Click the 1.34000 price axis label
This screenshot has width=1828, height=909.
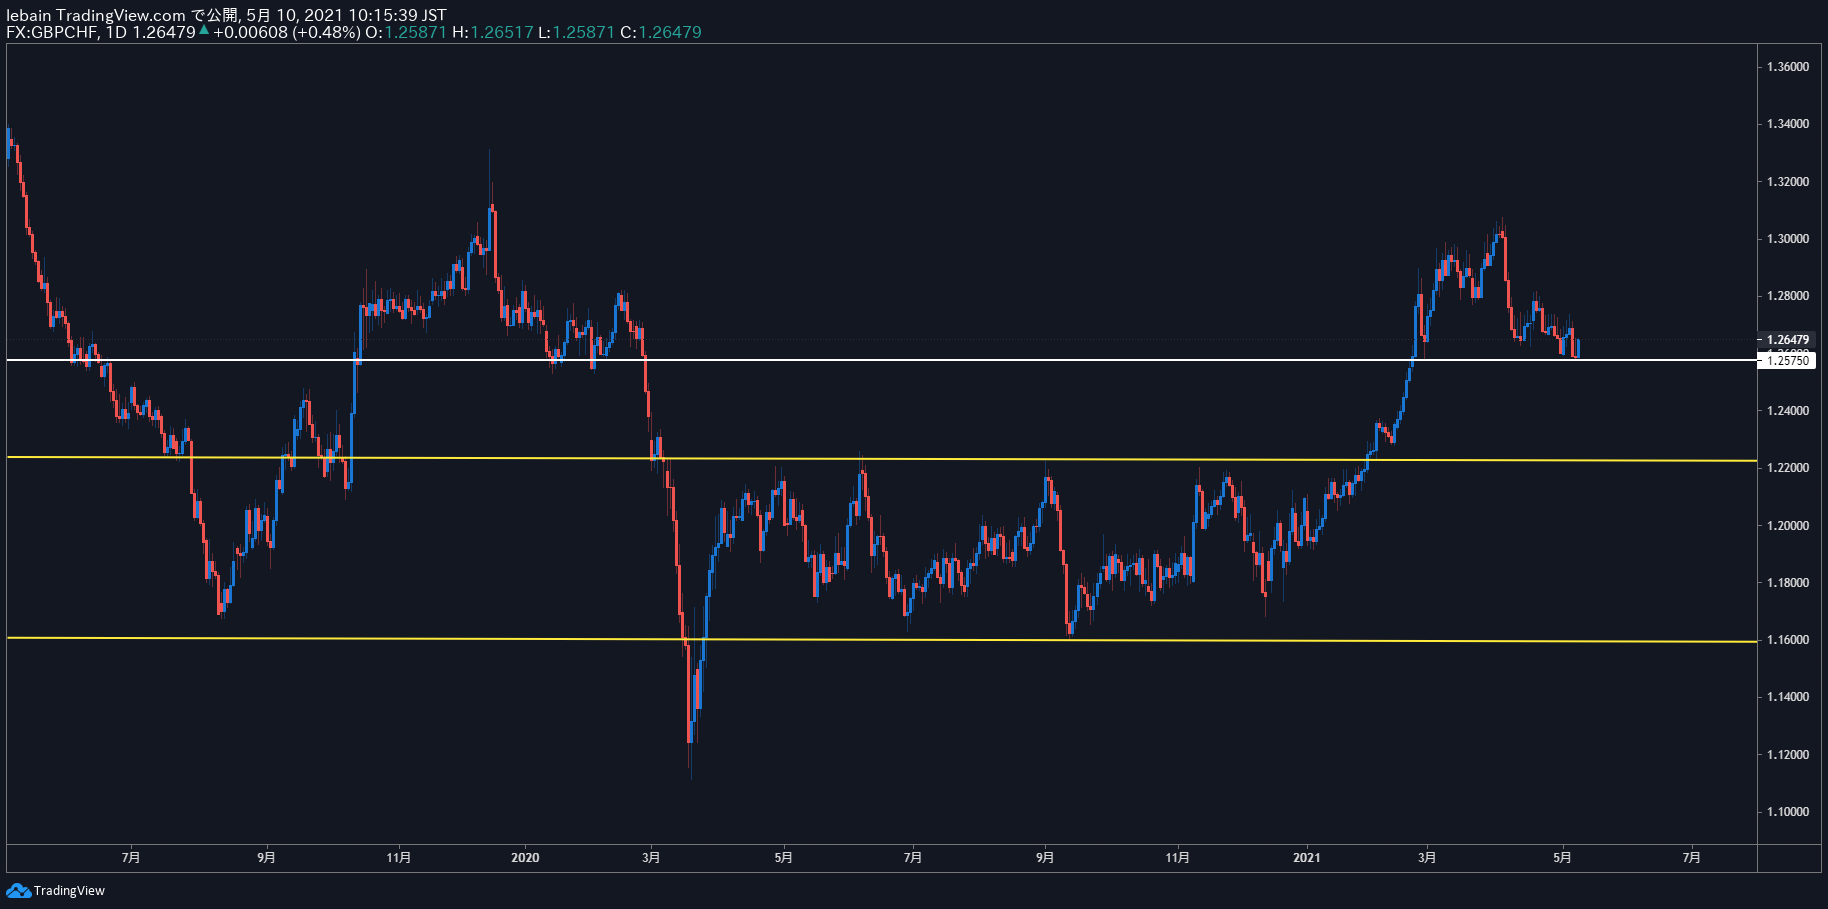tap(1787, 124)
